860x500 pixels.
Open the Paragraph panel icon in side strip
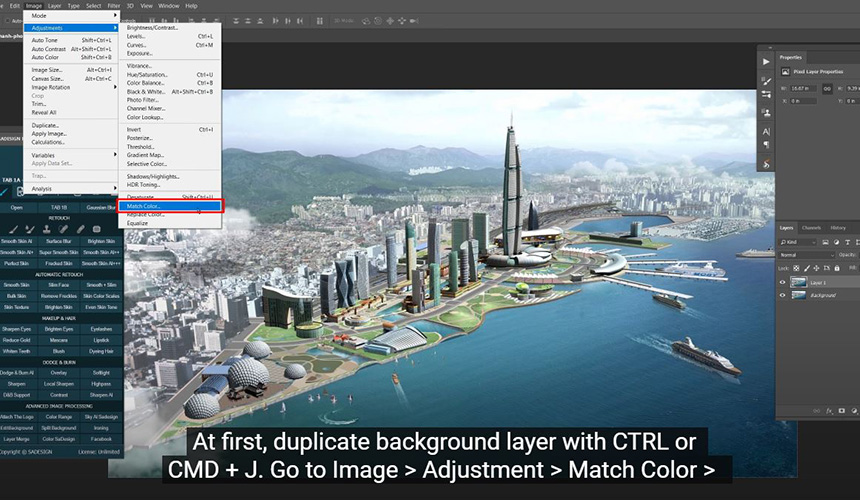[x=766, y=145]
